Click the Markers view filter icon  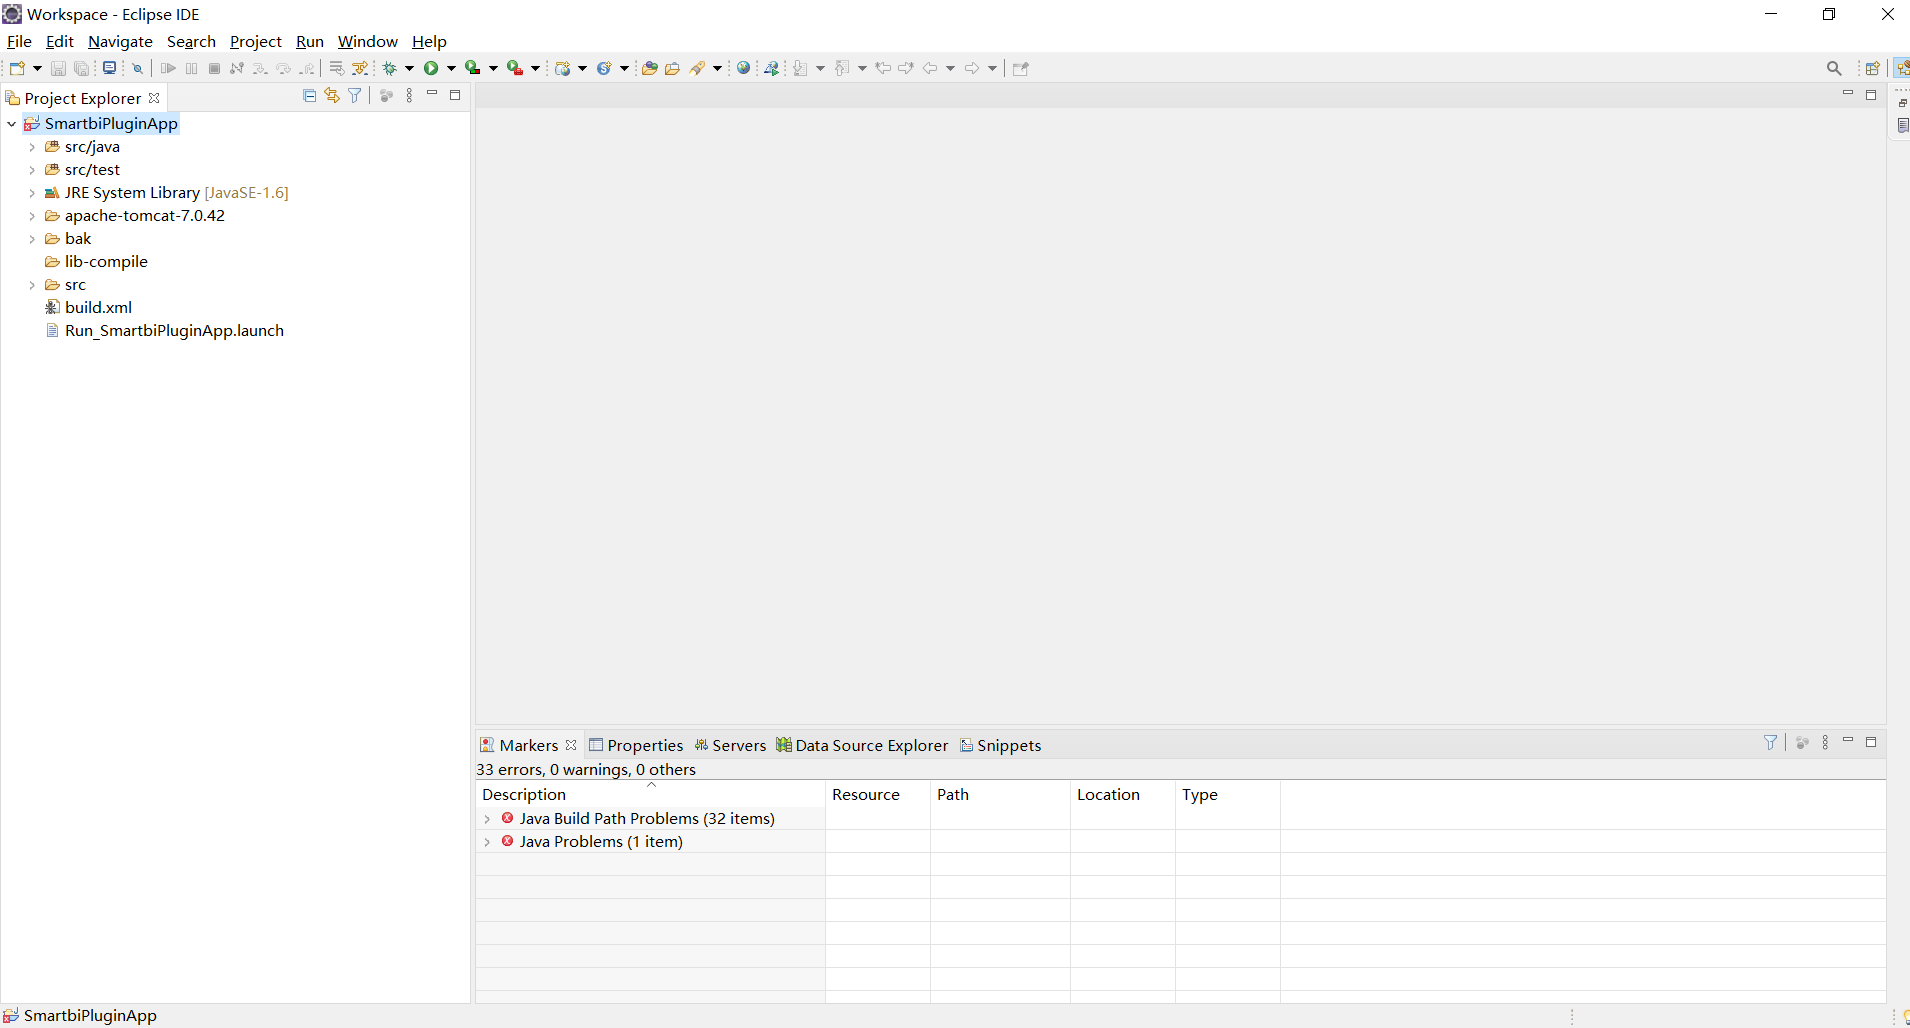tap(1771, 742)
